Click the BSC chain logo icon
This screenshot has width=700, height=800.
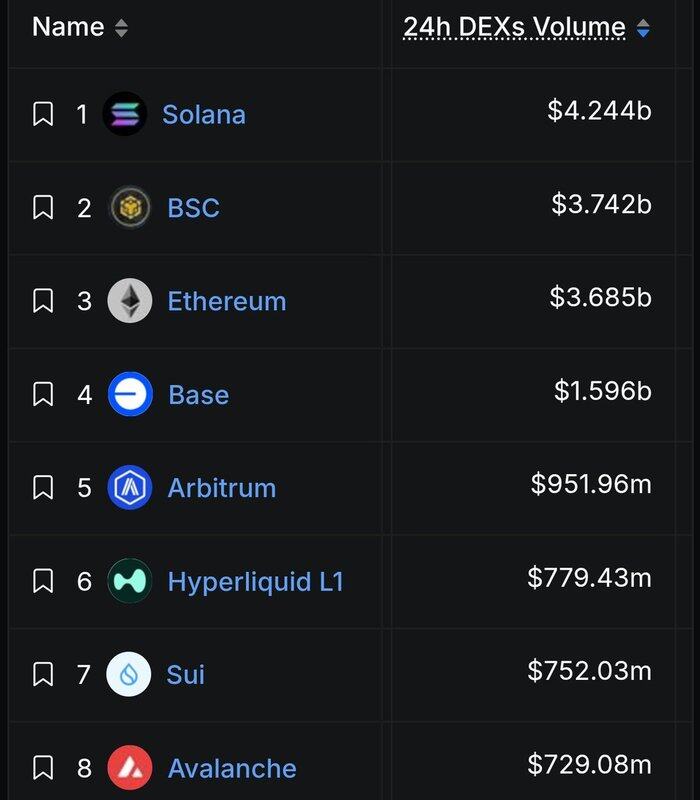[x=130, y=208]
